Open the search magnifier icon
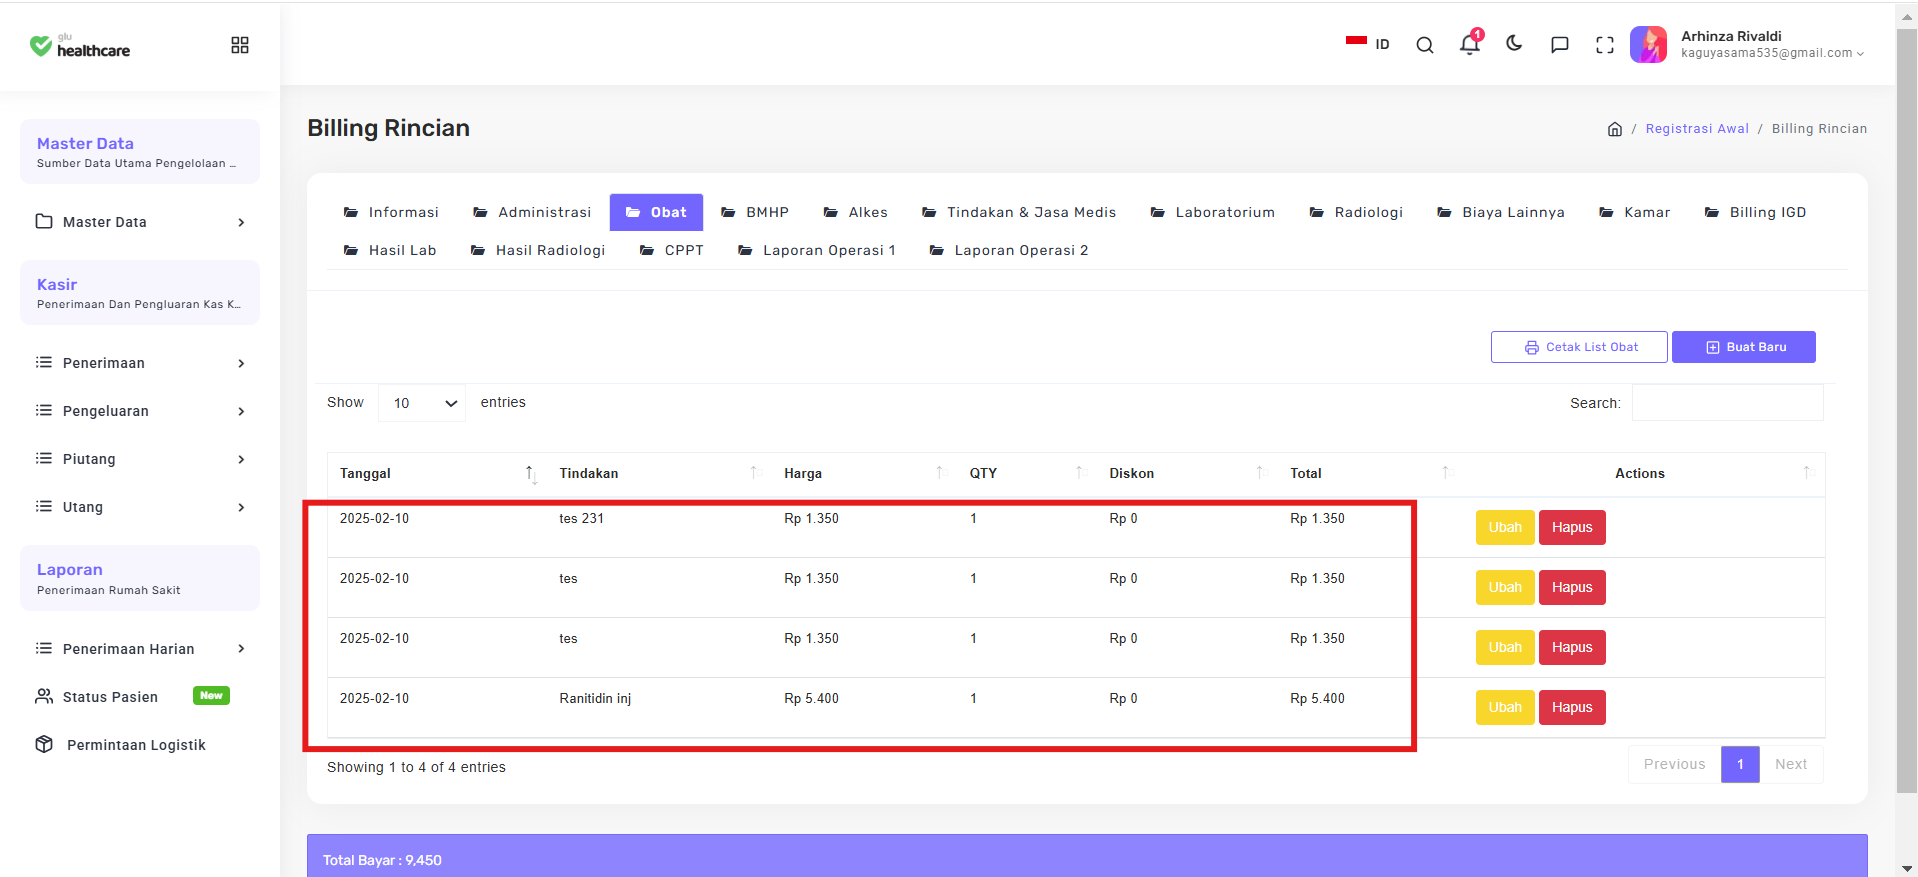 (1425, 45)
